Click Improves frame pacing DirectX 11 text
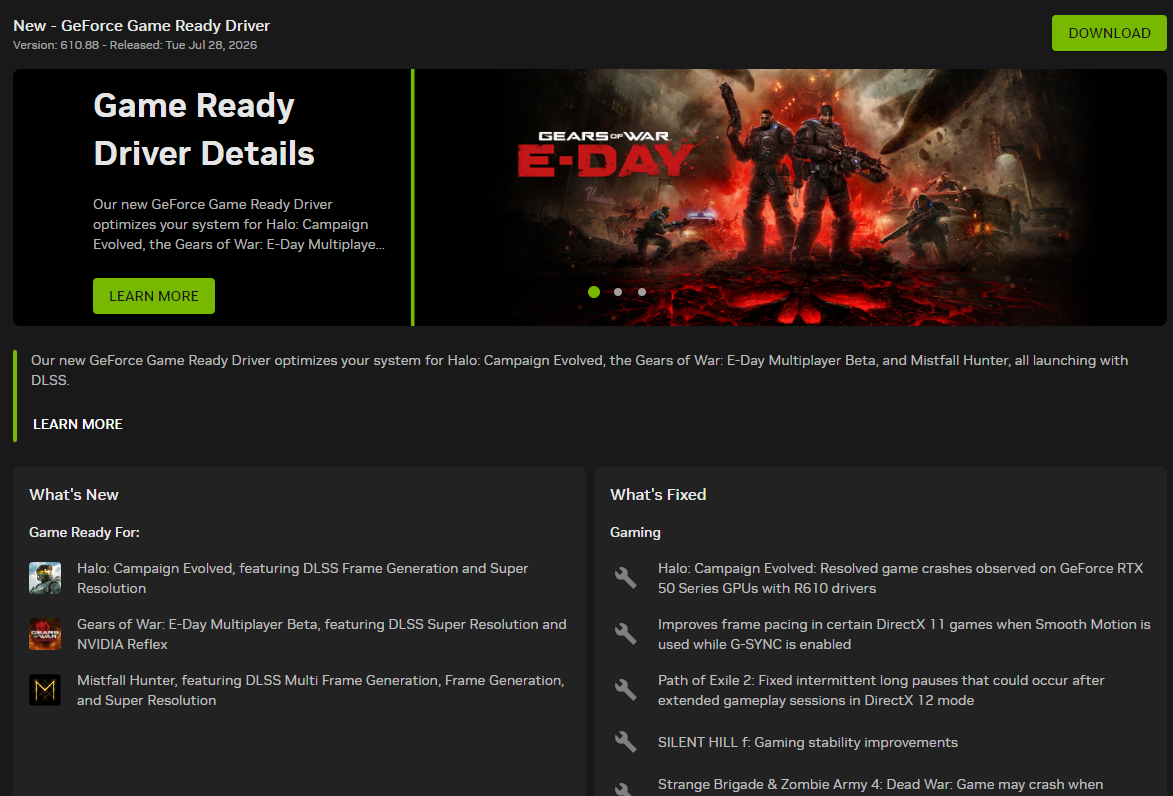 pyautogui.click(x=904, y=634)
